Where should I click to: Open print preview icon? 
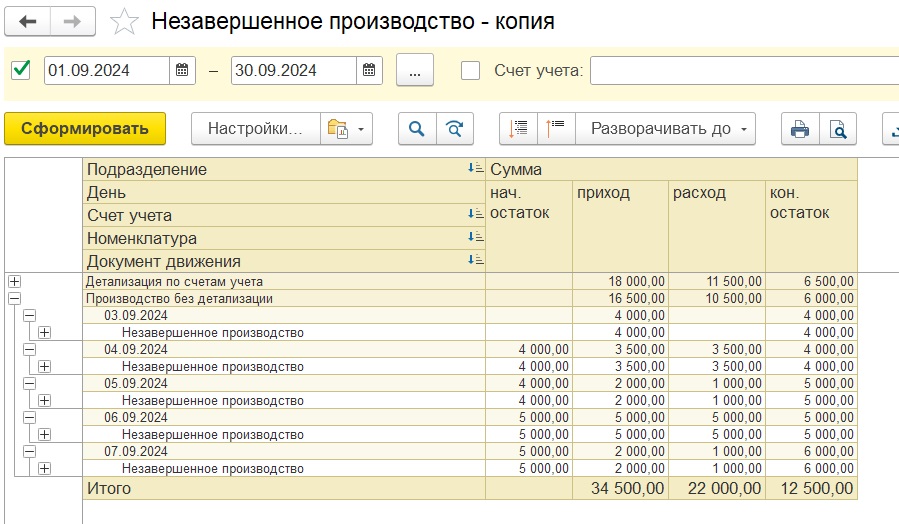point(838,128)
